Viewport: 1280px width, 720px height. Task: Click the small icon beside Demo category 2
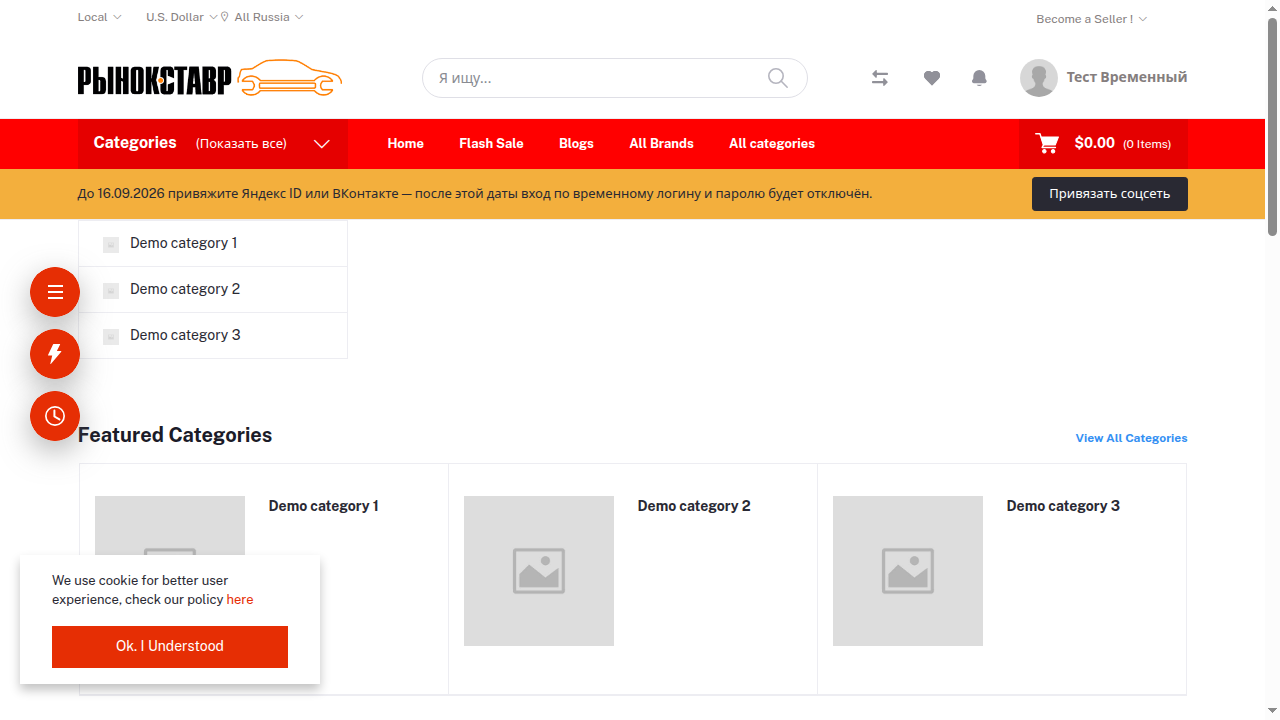(111, 290)
